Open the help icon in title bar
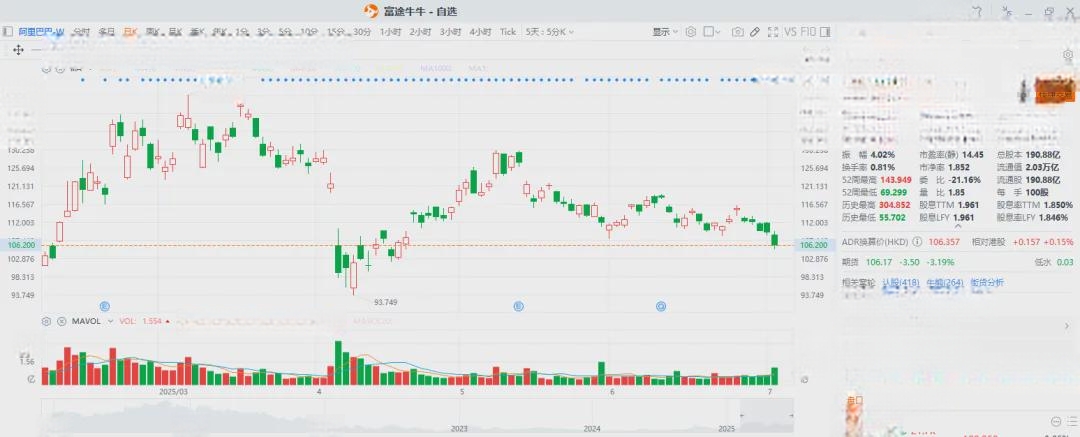The image size is (1080, 437). click(977, 11)
